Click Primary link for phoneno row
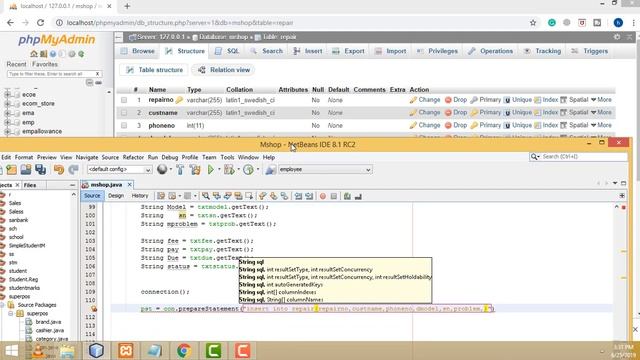640x360 pixels. (485, 125)
